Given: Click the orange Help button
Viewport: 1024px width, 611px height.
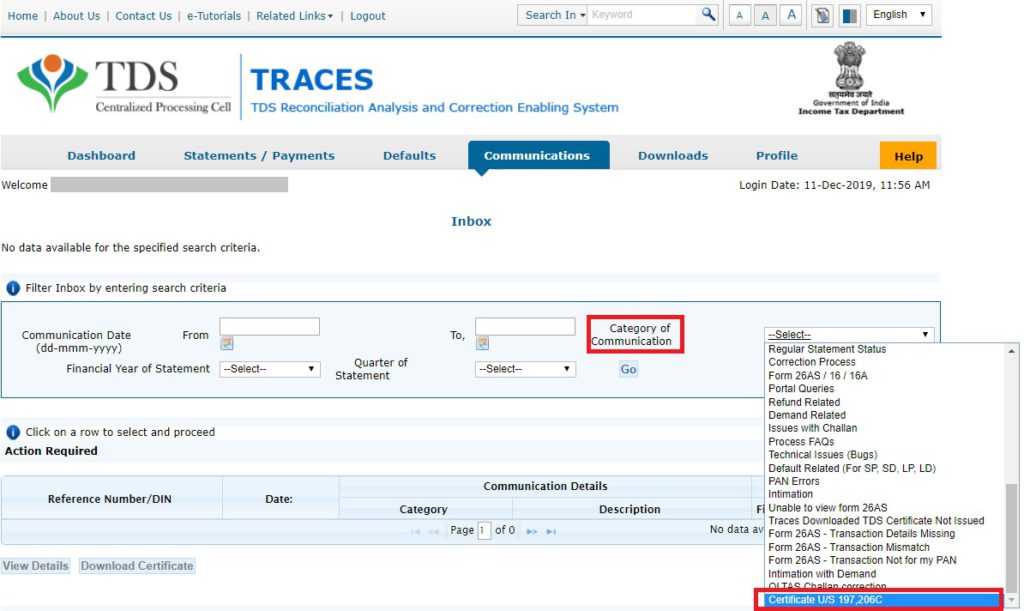Looking at the screenshot, I should click(908, 156).
